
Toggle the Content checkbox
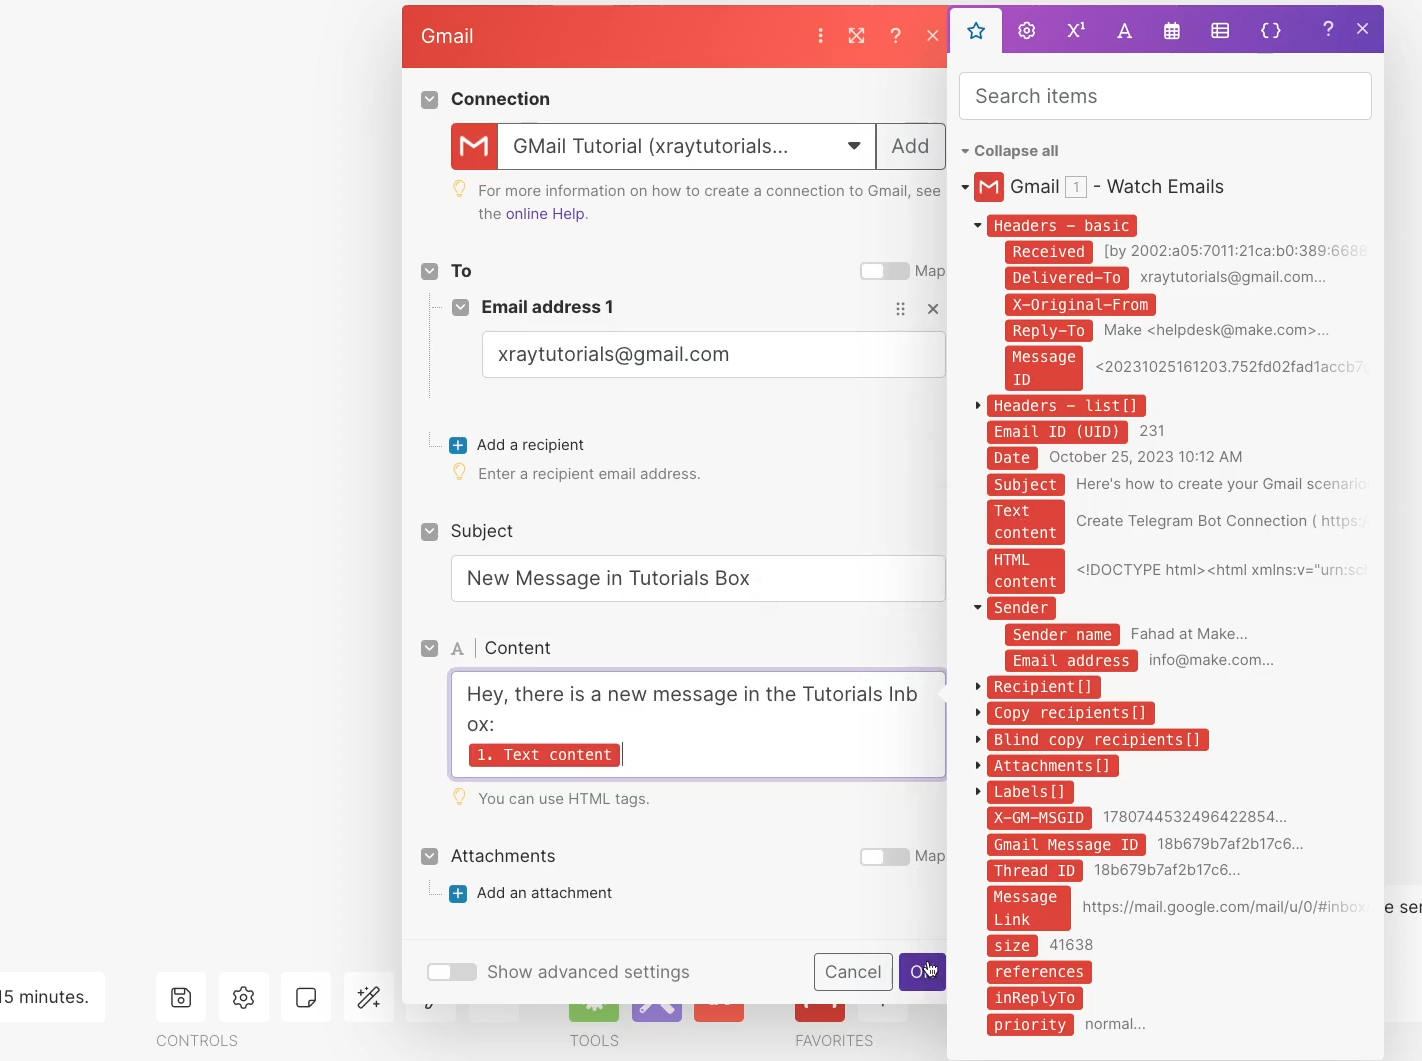(430, 648)
